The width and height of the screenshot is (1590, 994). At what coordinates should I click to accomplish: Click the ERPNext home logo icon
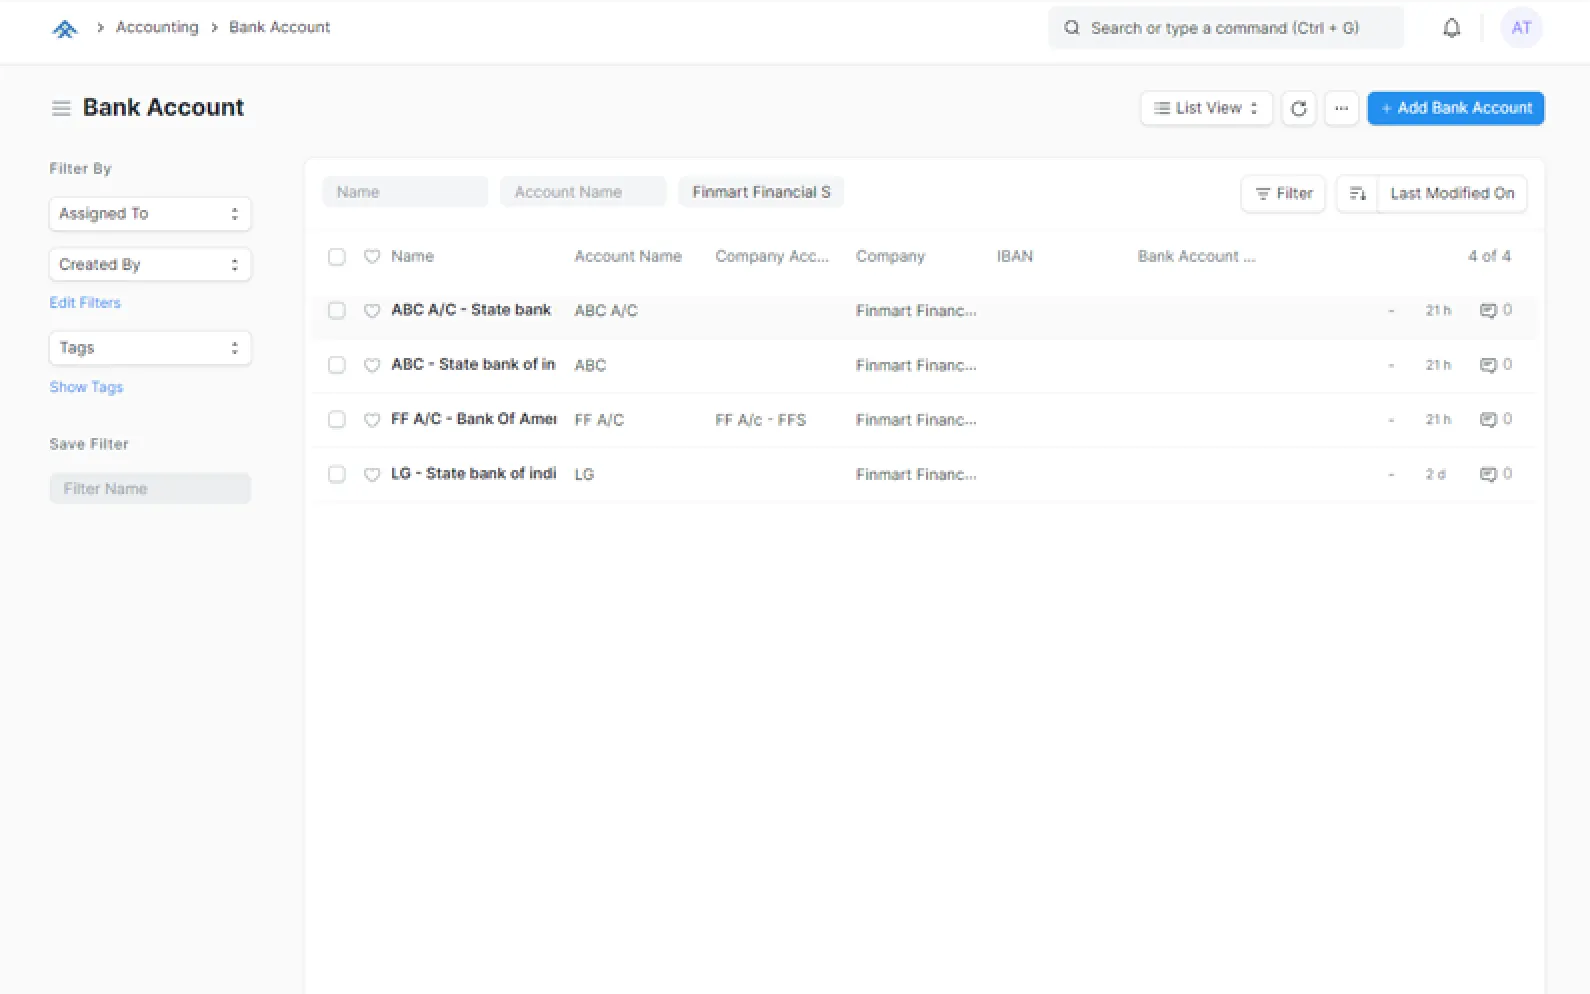(64, 29)
